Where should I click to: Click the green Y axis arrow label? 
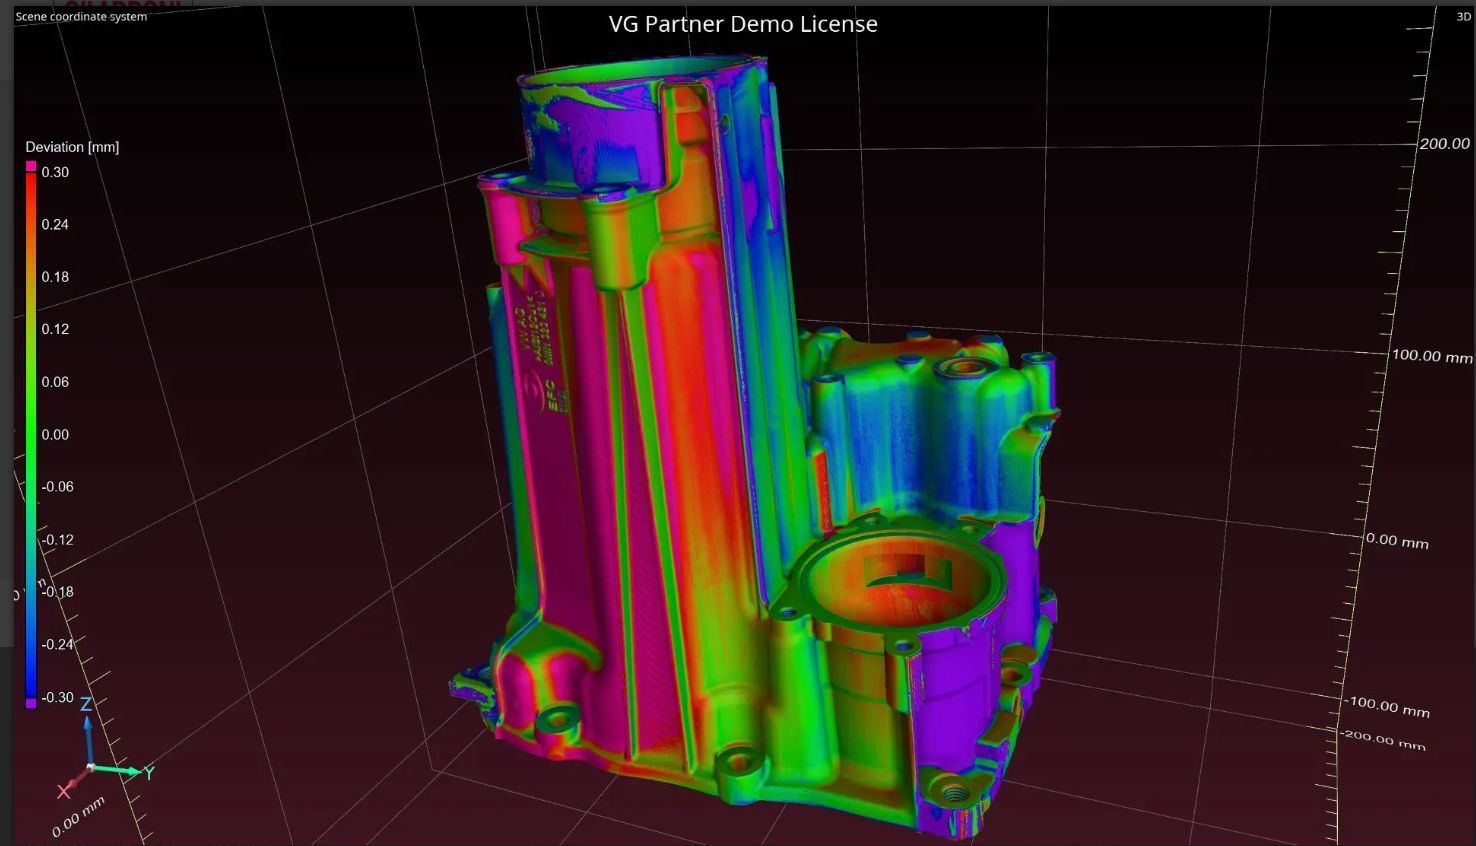coord(149,773)
